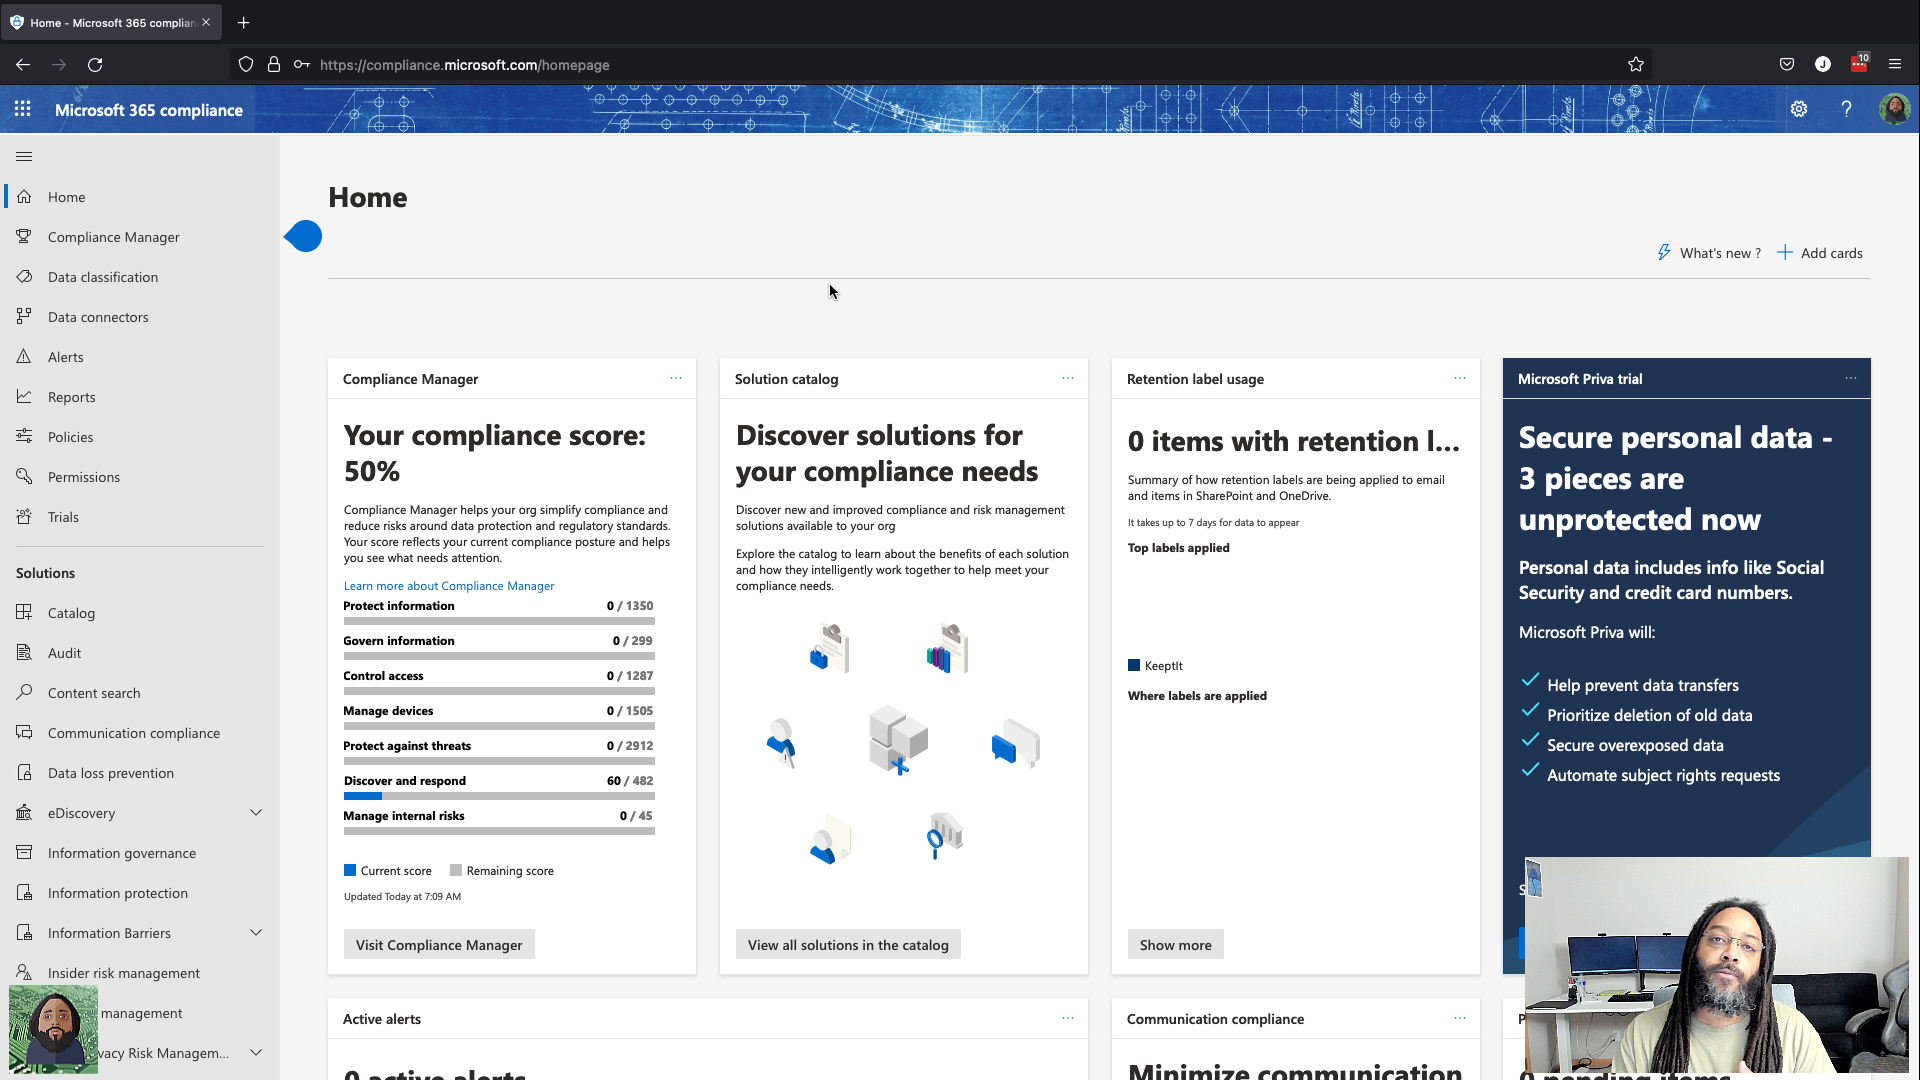
Task: Navigate to Information protection settings
Action: pos(117,893)
